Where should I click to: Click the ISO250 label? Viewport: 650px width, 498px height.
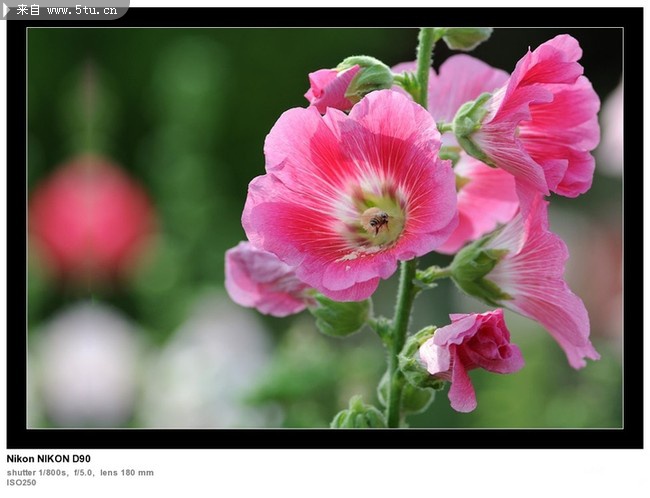[x=21, y=483]
